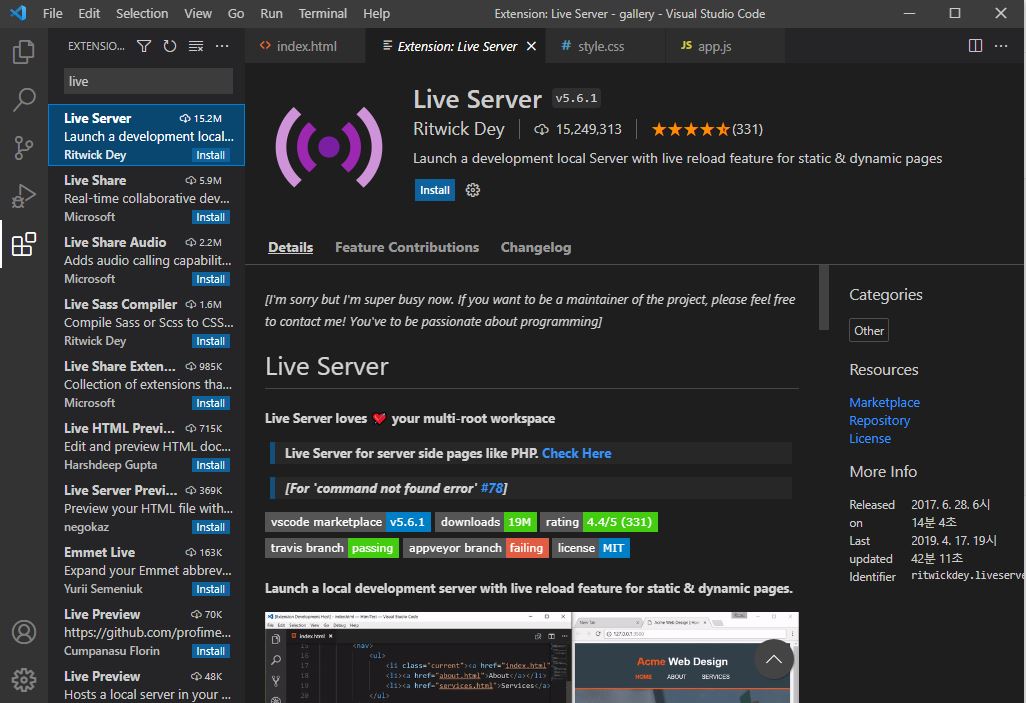
Task: Select Live Server in extensions list
Action: (x=147, y=135)
